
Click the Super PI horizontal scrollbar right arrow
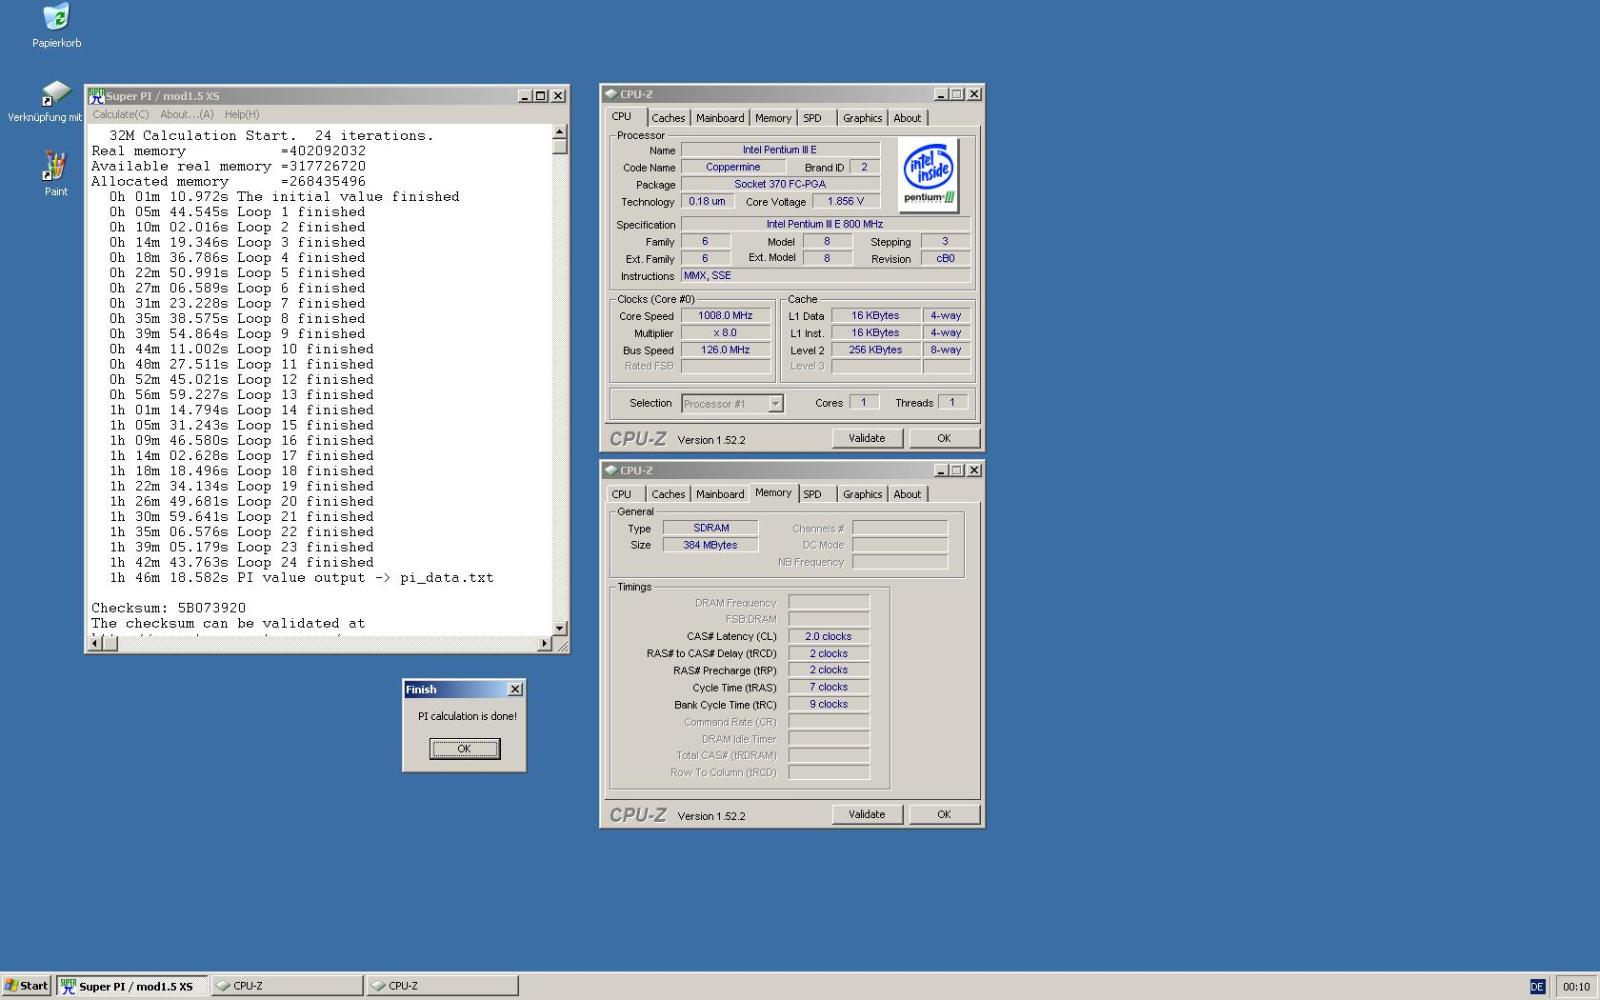[544, 644]
